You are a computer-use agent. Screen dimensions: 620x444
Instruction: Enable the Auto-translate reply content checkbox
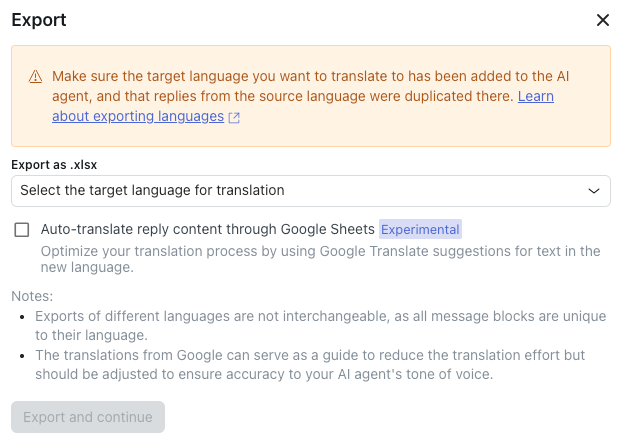click(x=22, y=229)
